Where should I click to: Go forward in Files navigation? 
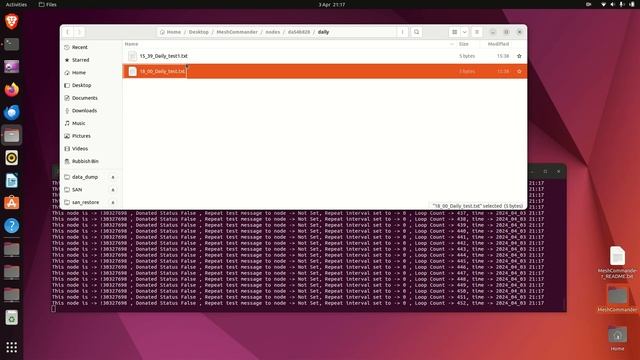(80, 32)
